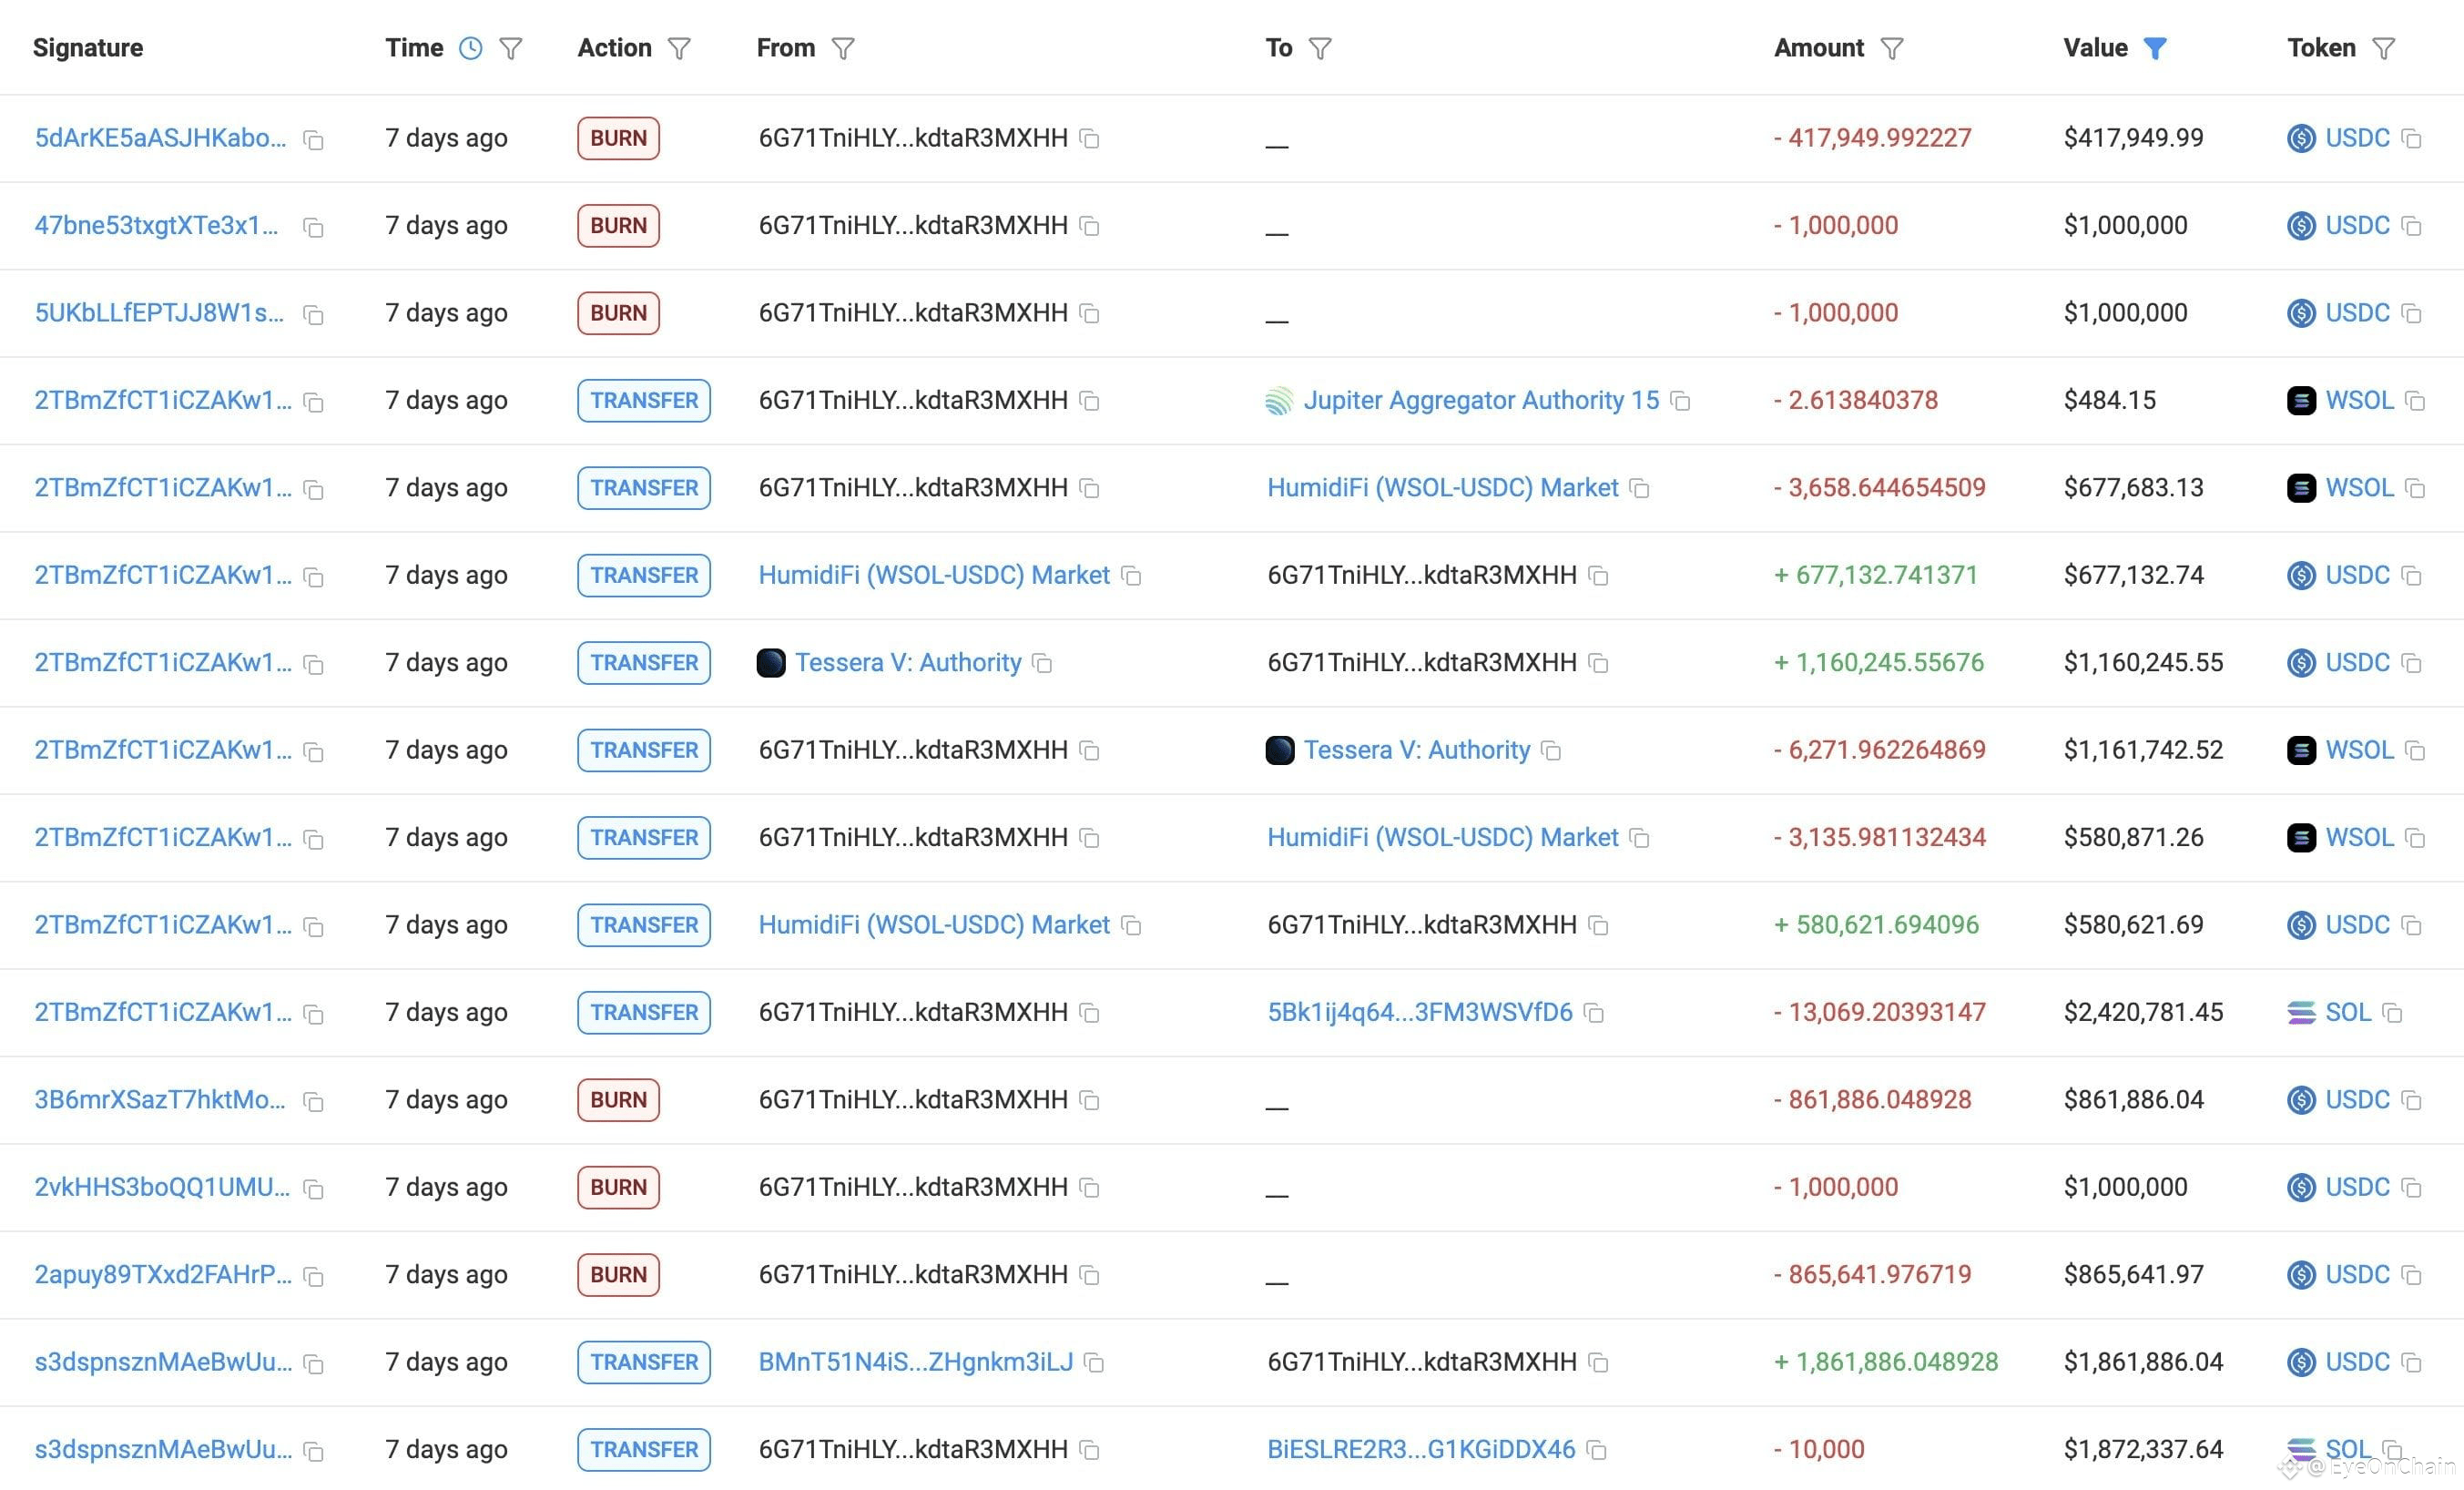
Task: Click TRANSFER tag for the 2.613840378 WSOL row
Action: click(643, 401)
